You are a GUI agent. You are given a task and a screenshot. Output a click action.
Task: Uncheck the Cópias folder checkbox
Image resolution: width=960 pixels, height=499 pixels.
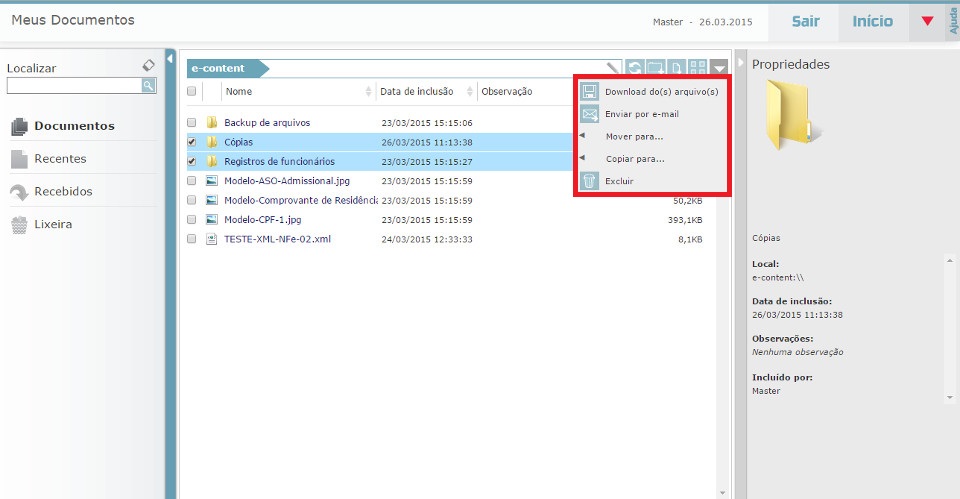point(192,142)
